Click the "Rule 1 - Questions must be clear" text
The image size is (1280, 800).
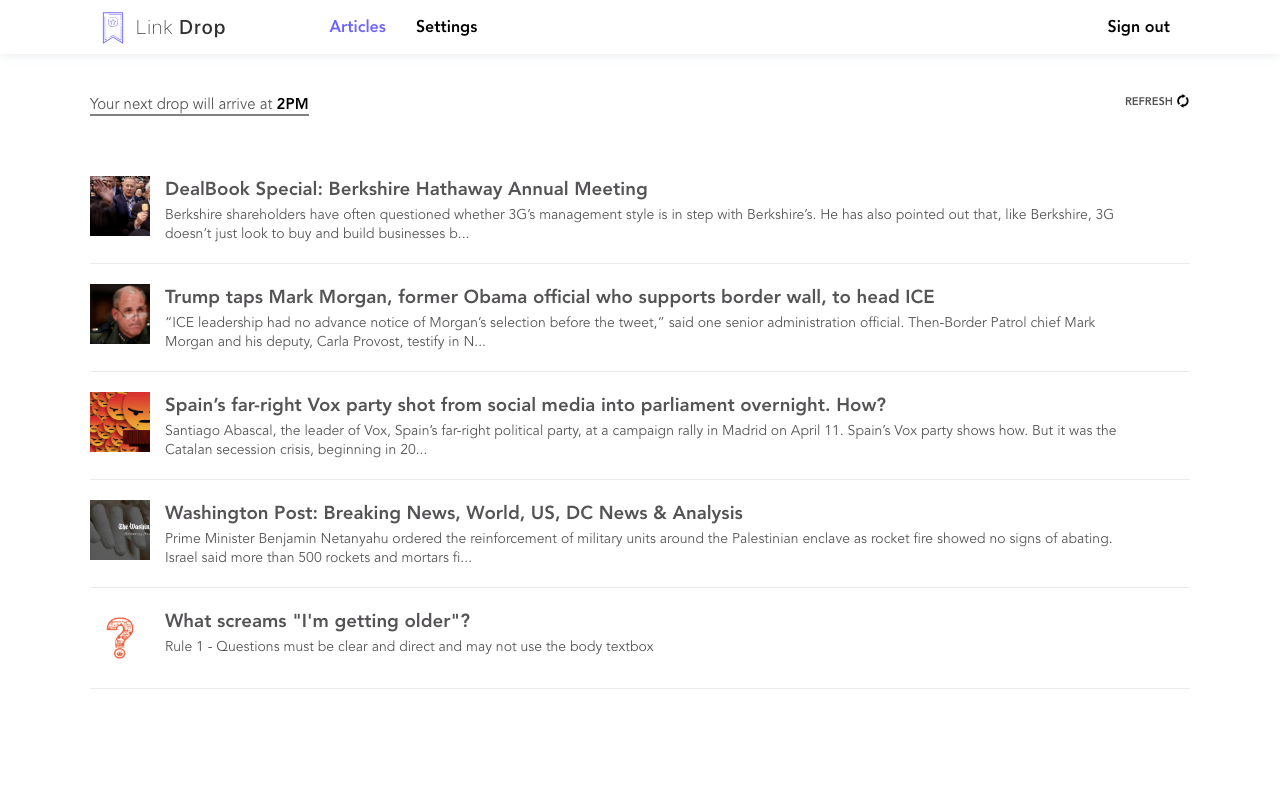tap(409, 647)
